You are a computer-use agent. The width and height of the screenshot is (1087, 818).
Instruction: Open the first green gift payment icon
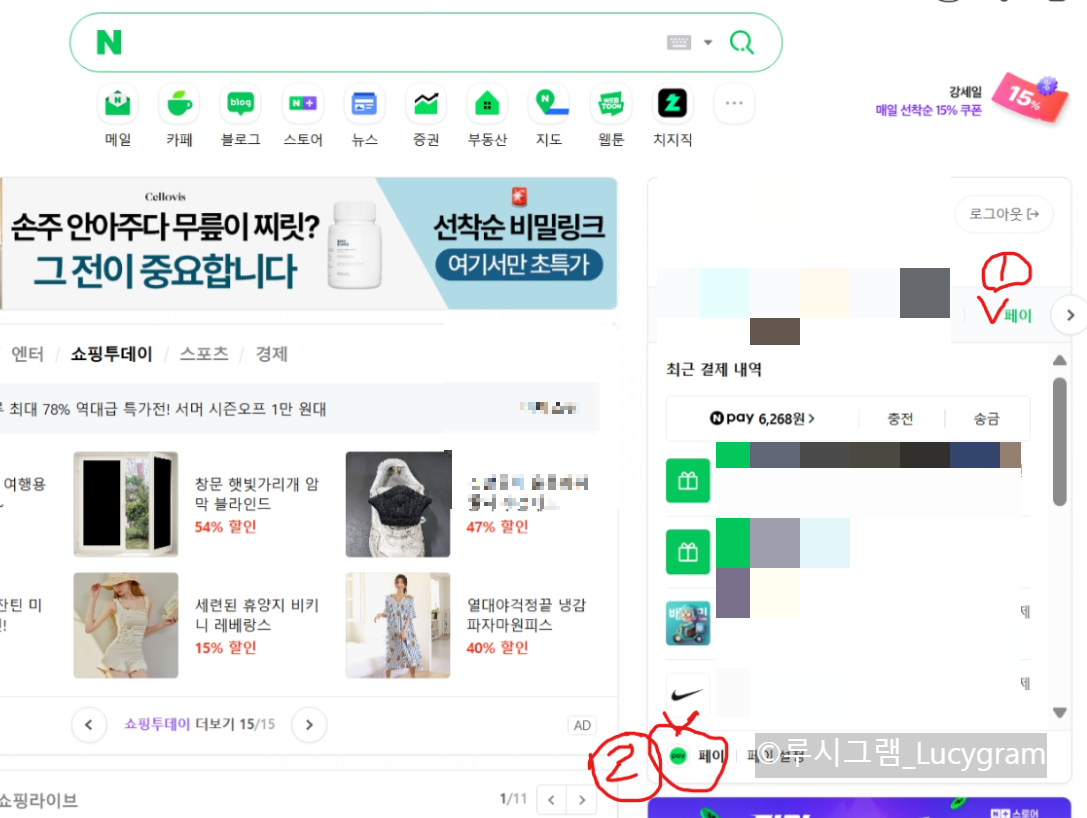688,480
